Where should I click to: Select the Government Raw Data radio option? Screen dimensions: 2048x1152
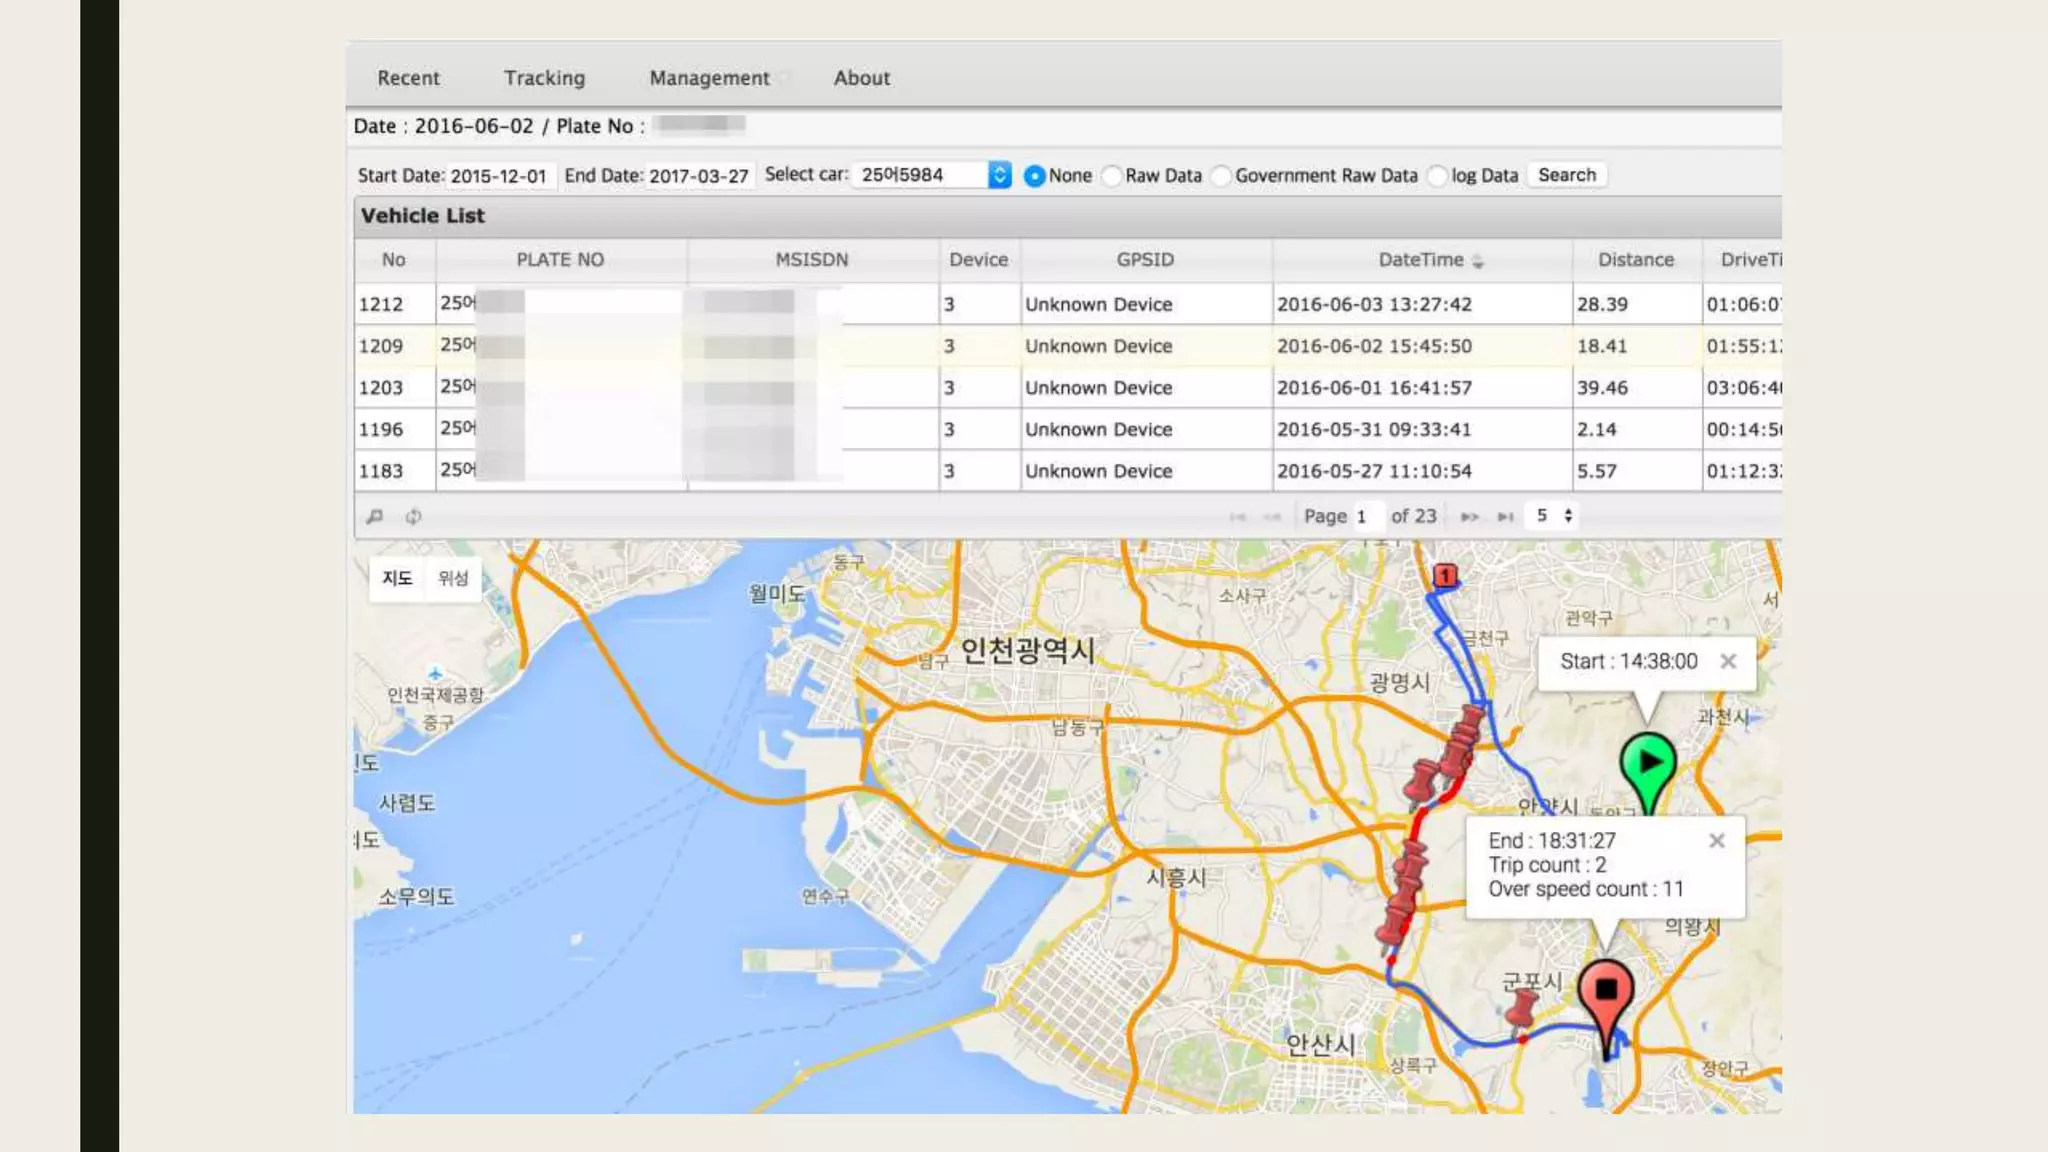coord(1221,176)
